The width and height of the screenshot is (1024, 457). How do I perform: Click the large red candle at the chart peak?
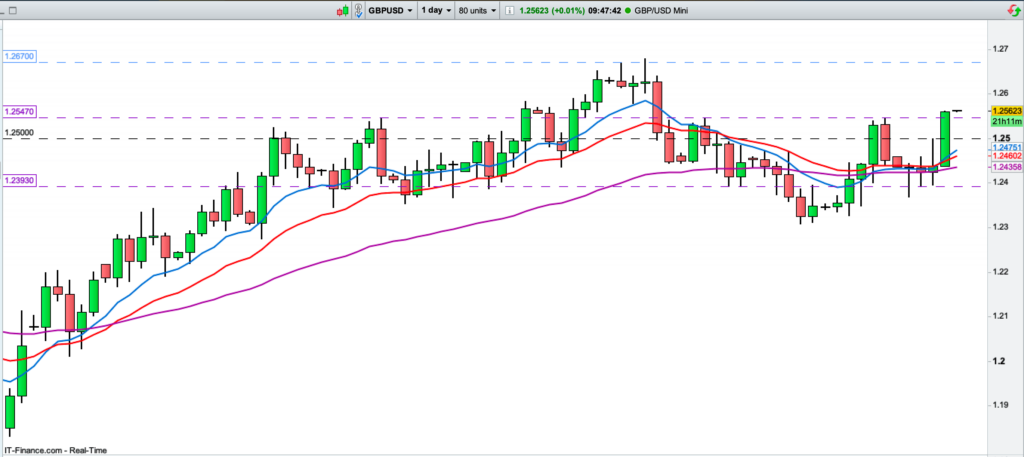point(657,107)
